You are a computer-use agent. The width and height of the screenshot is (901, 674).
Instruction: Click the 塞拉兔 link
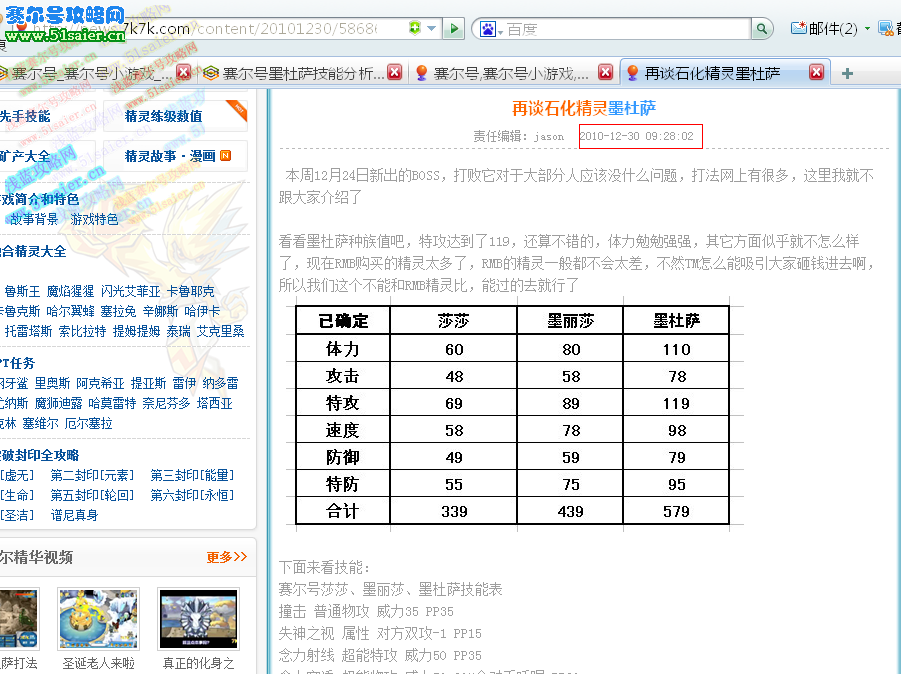coord(118,311)
